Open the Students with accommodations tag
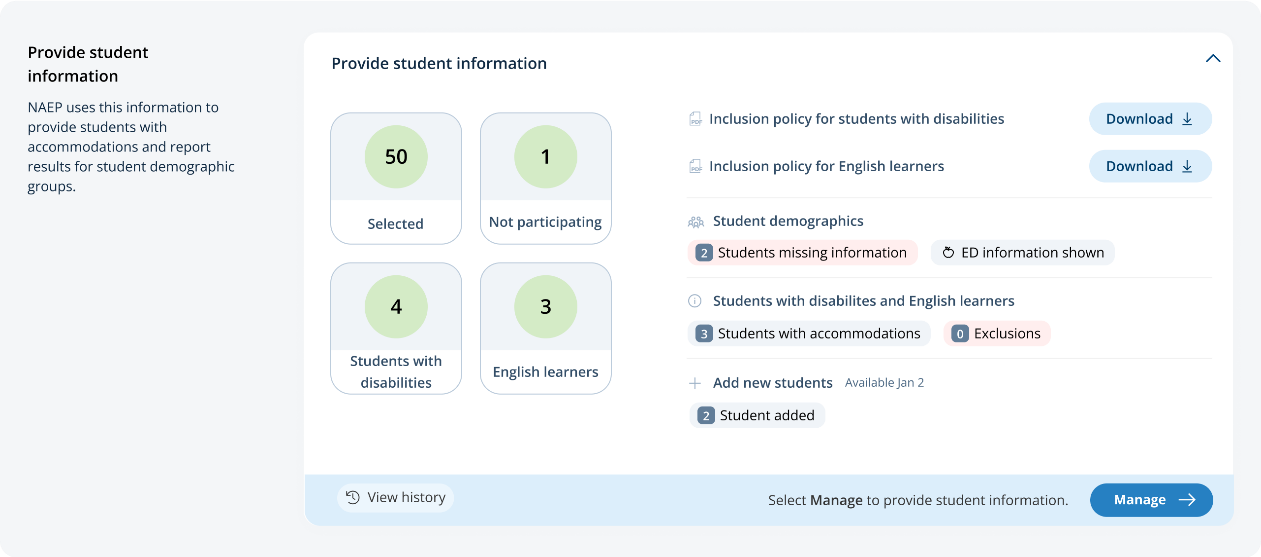Image resolution: width=1261 pixels, height=557 pixels. [x=808, y=334]
